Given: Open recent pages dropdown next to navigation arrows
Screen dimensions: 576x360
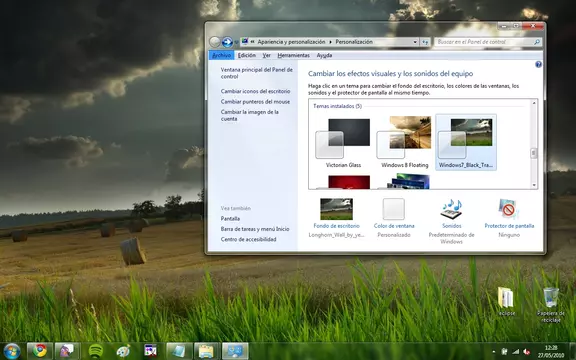Looking at the screenshot, I should (x=236, y=42).
